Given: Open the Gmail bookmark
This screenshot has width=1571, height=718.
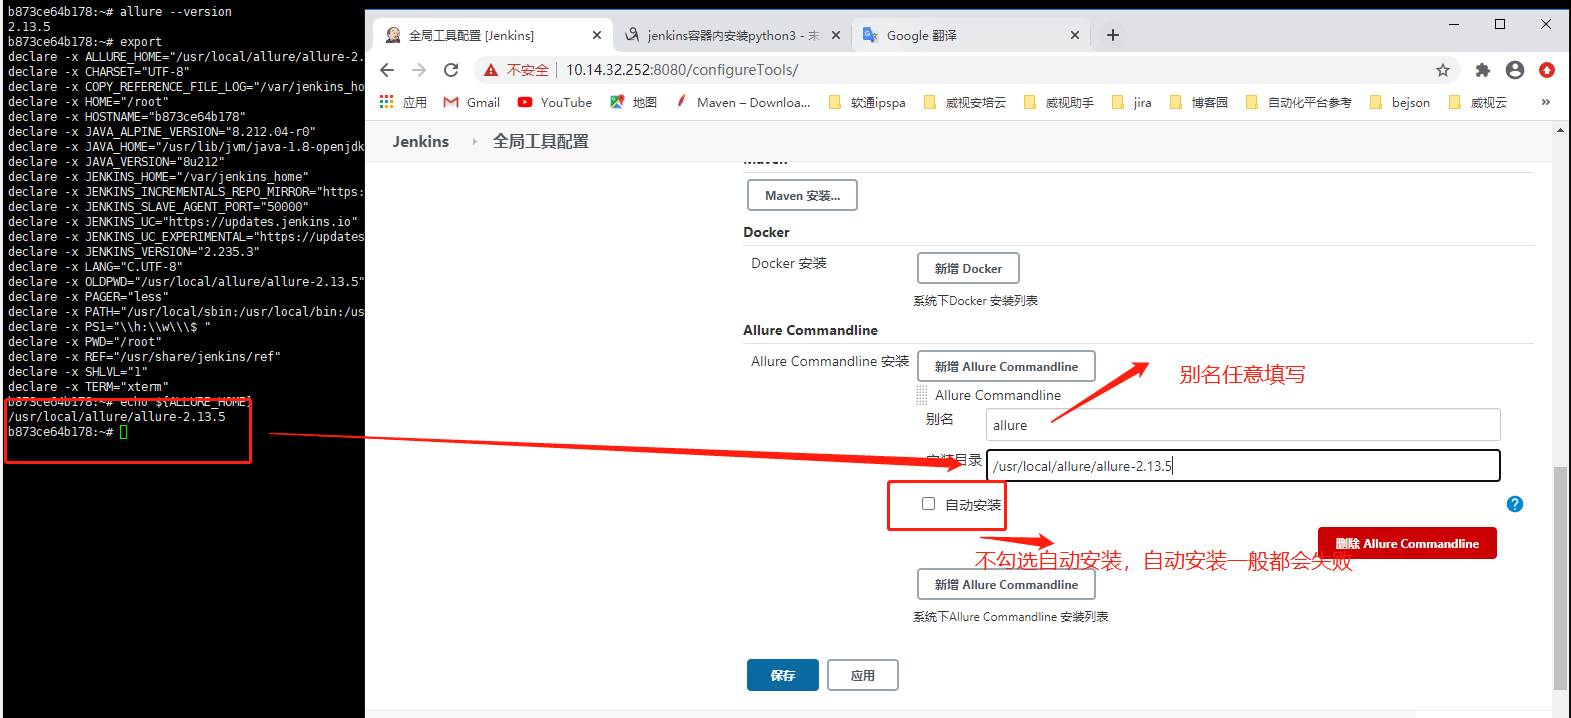Looking at the screenshot, I should pyautogui.click(x=471, y=102).
